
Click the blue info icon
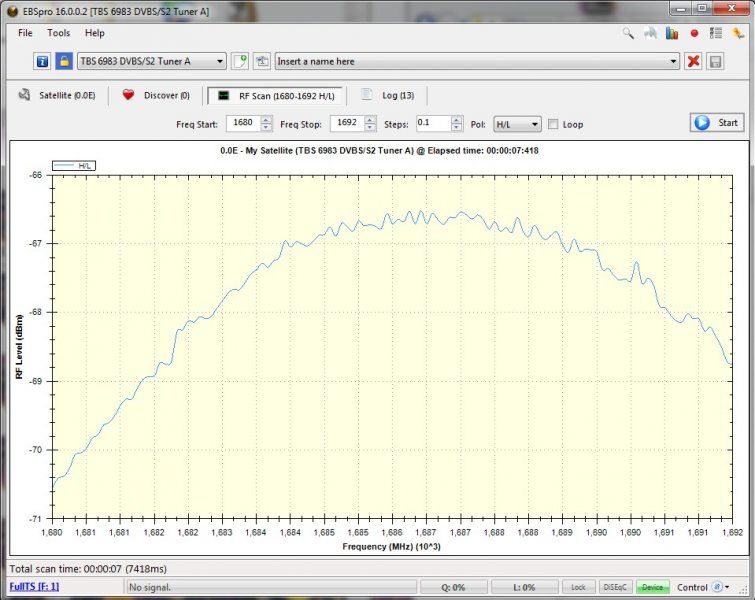pyautogui.click(x=42, y=61)
